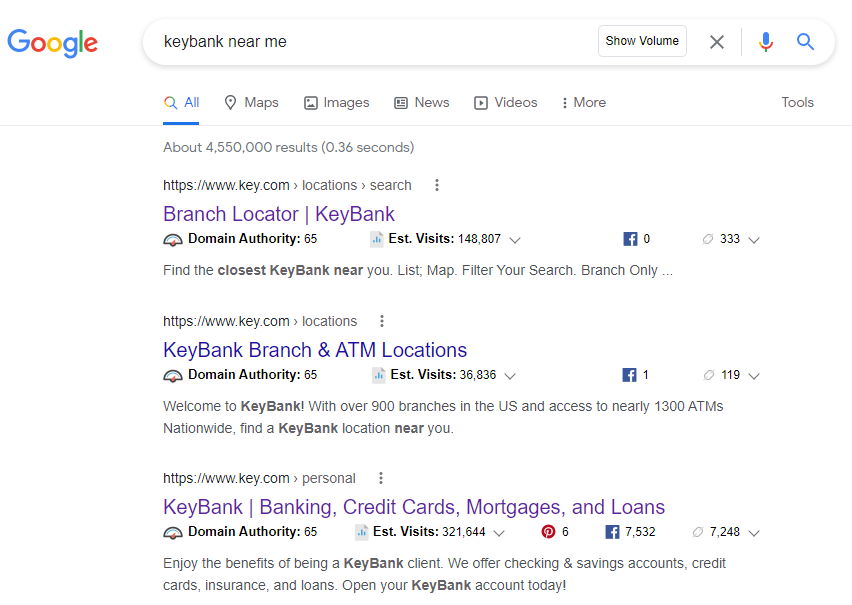Expand the chevron next to 7,248 links
852x605 pixels.
(754, 533)
